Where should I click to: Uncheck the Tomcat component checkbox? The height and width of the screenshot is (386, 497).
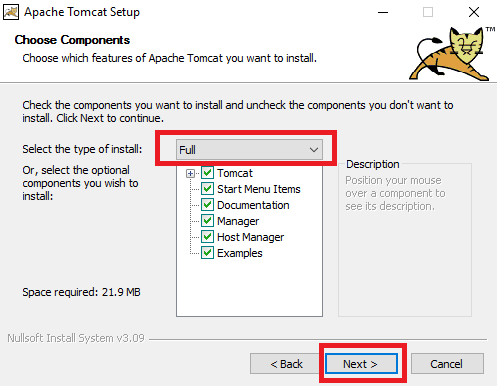pos(207,173)
